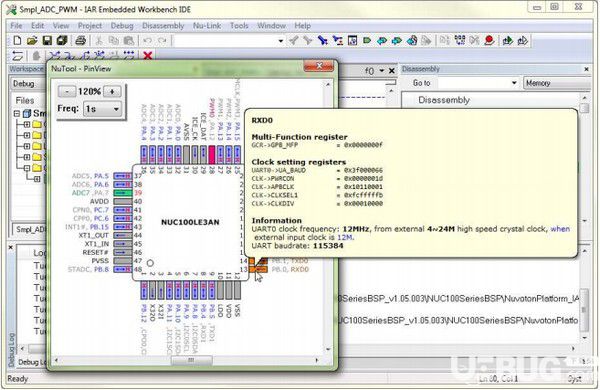
Task: Open the File menu
Action: [16, 26]
